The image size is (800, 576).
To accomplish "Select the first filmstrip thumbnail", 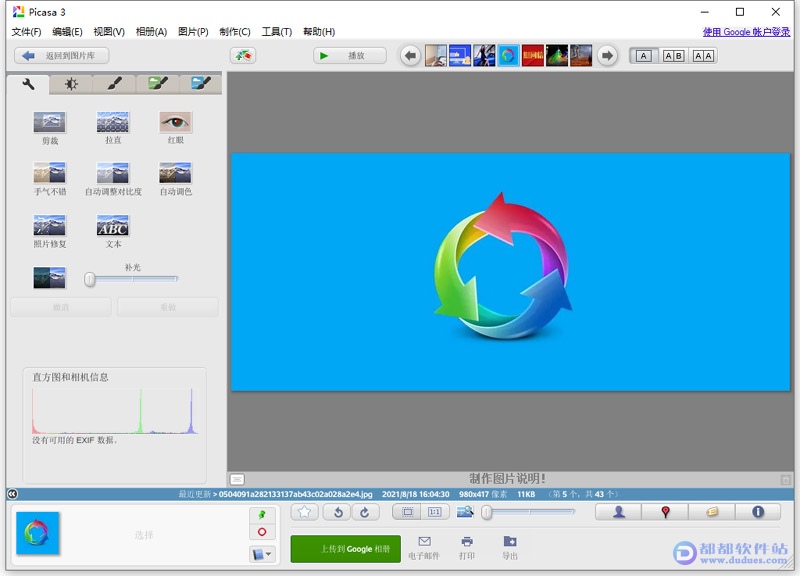I will [436, 56].
